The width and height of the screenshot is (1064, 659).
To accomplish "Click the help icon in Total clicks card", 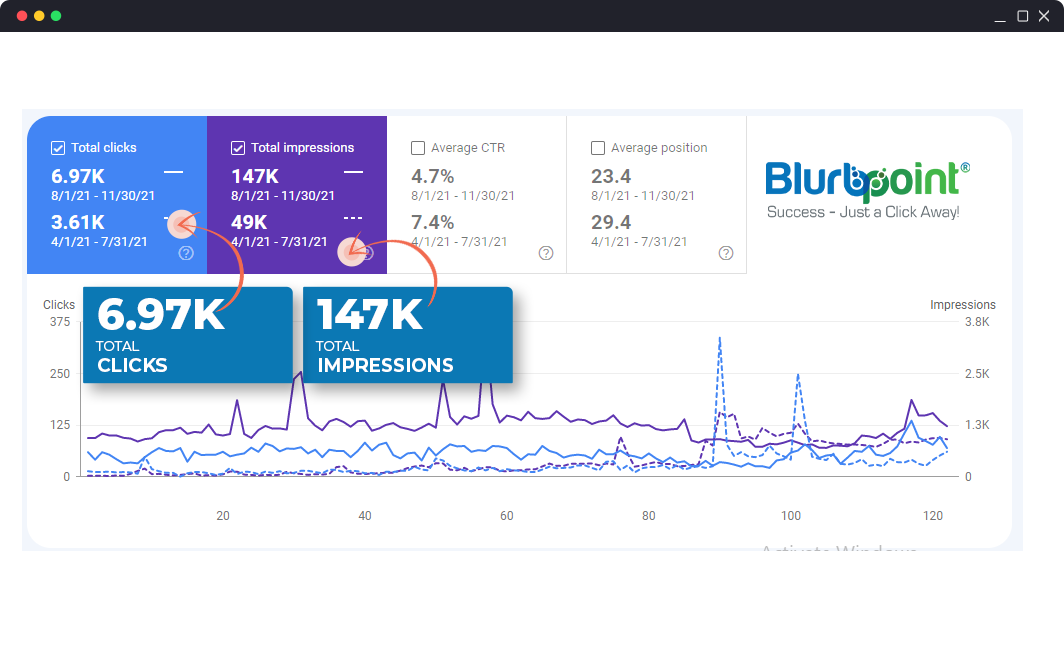I will click(186, 253).
